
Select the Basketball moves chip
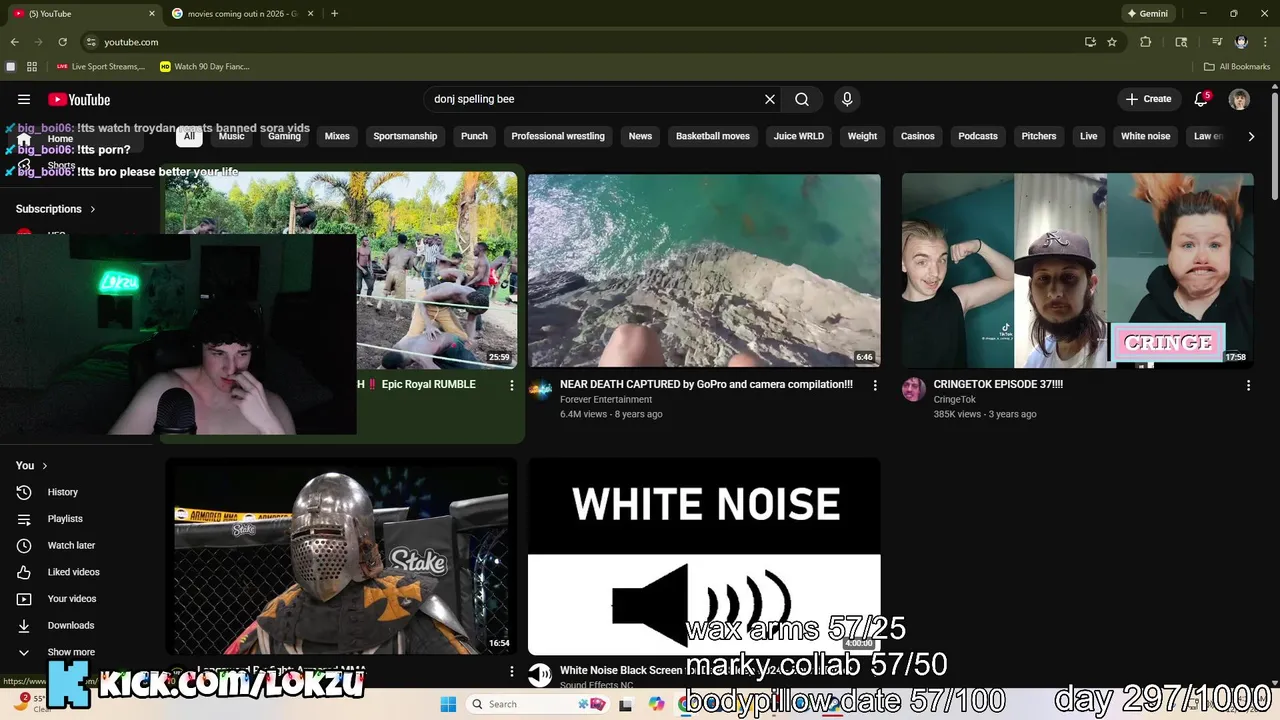(x=713, y=136)
